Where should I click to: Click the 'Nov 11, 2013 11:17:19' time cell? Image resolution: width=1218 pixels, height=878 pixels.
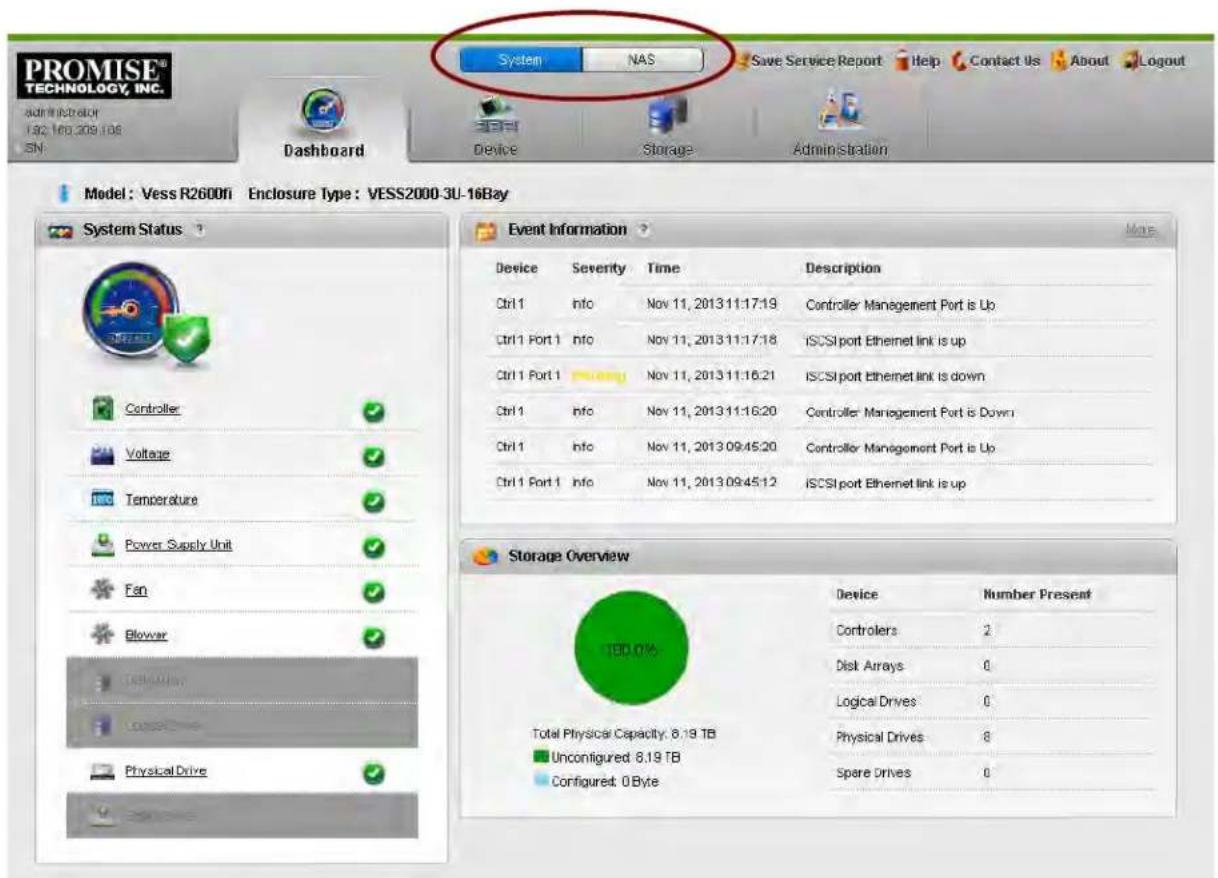click(712, 304)
